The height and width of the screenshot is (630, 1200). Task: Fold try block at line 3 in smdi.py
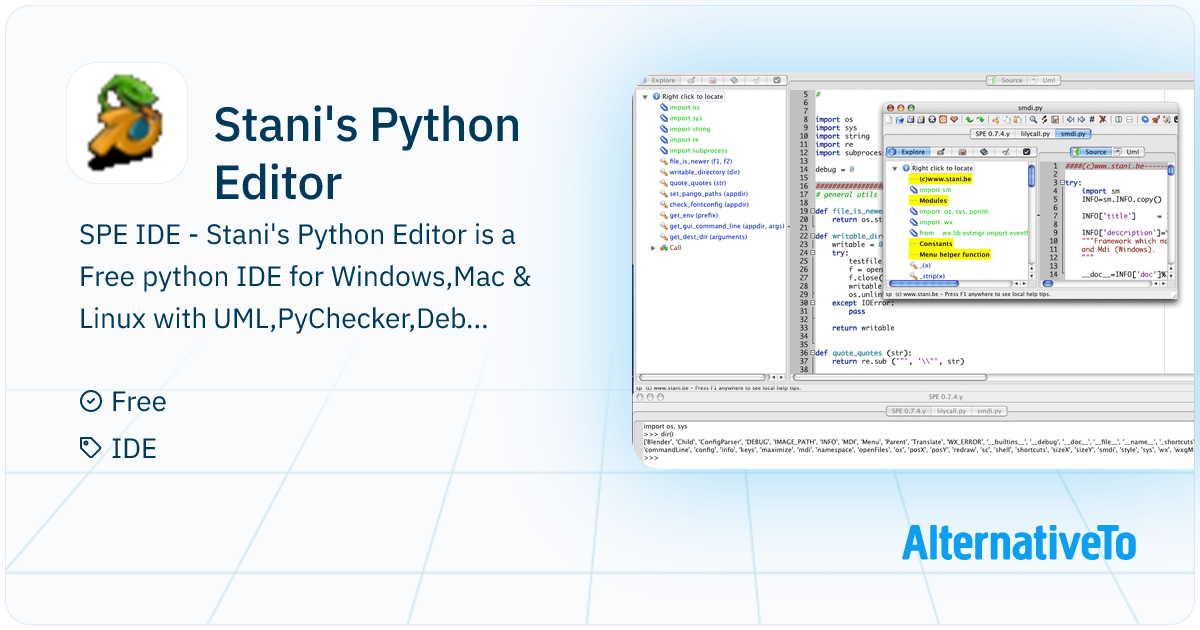click(1062, 183)
